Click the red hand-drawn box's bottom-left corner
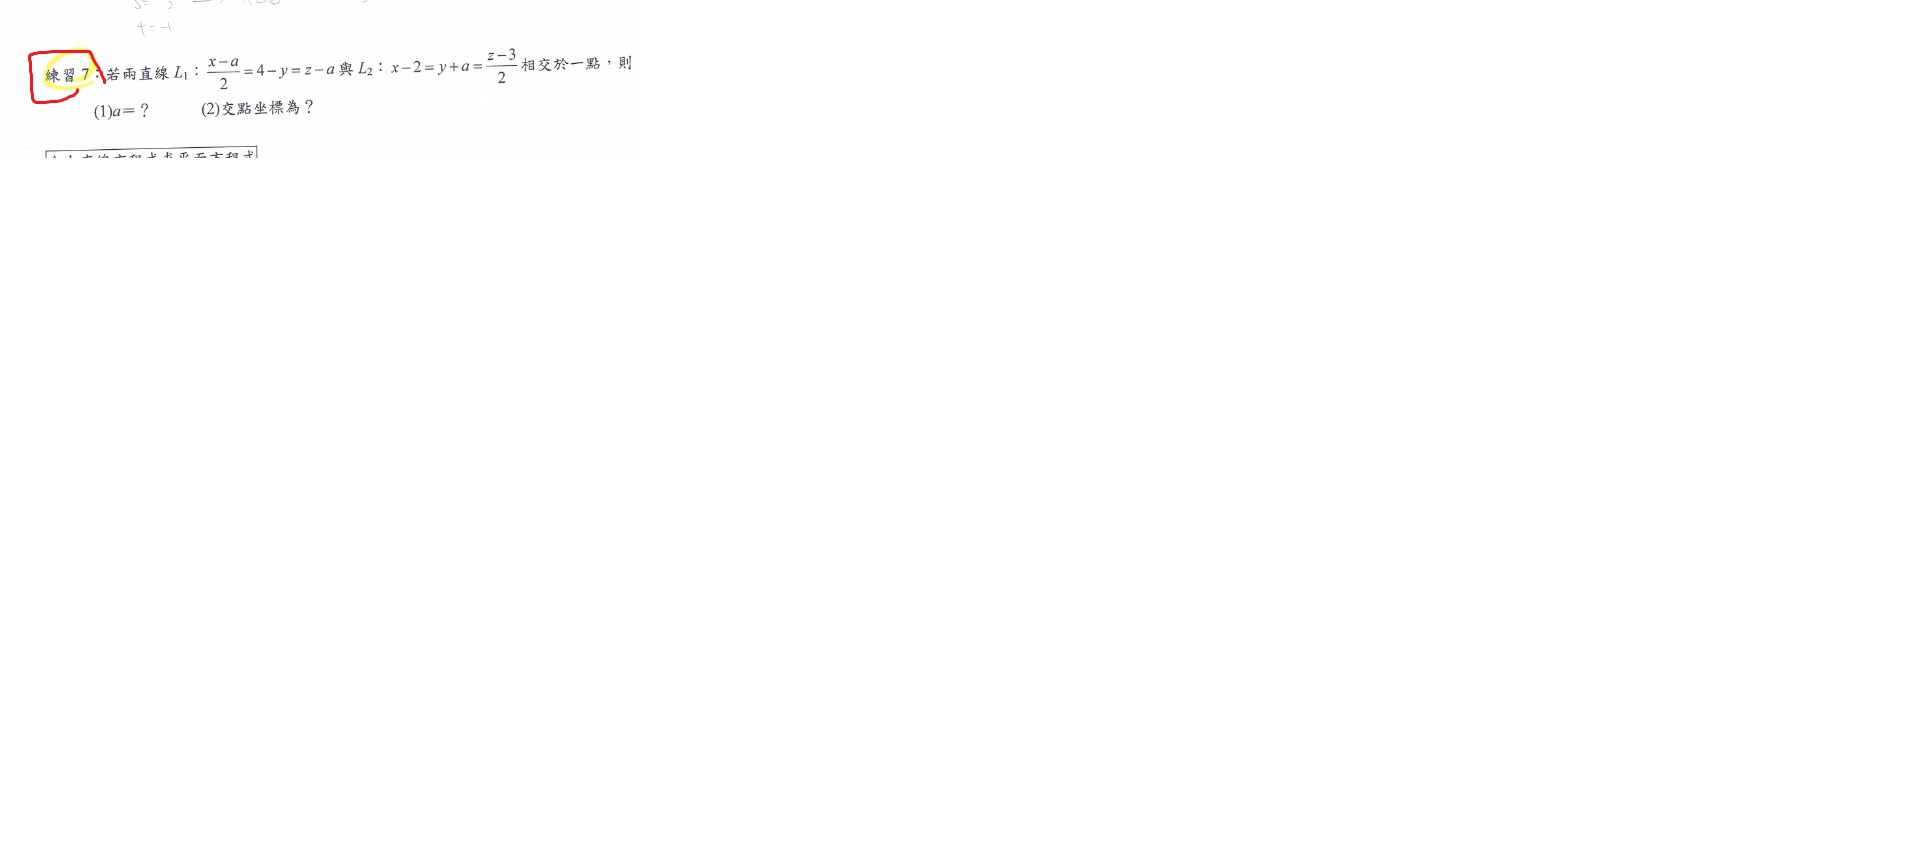 [35, 98]
